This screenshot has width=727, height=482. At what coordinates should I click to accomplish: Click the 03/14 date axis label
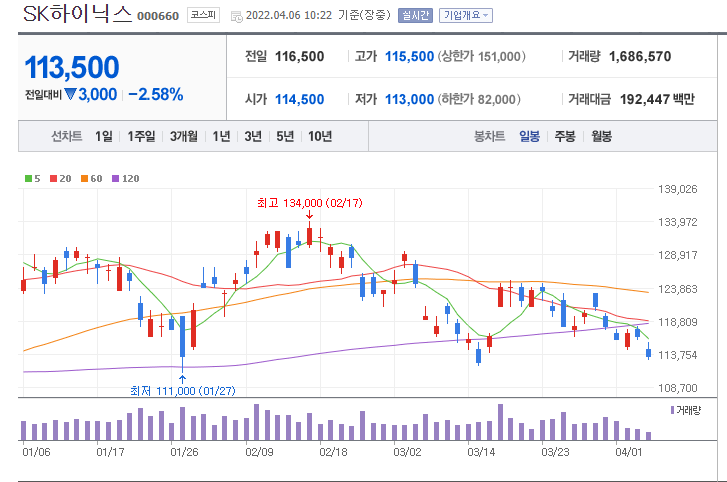481,452
